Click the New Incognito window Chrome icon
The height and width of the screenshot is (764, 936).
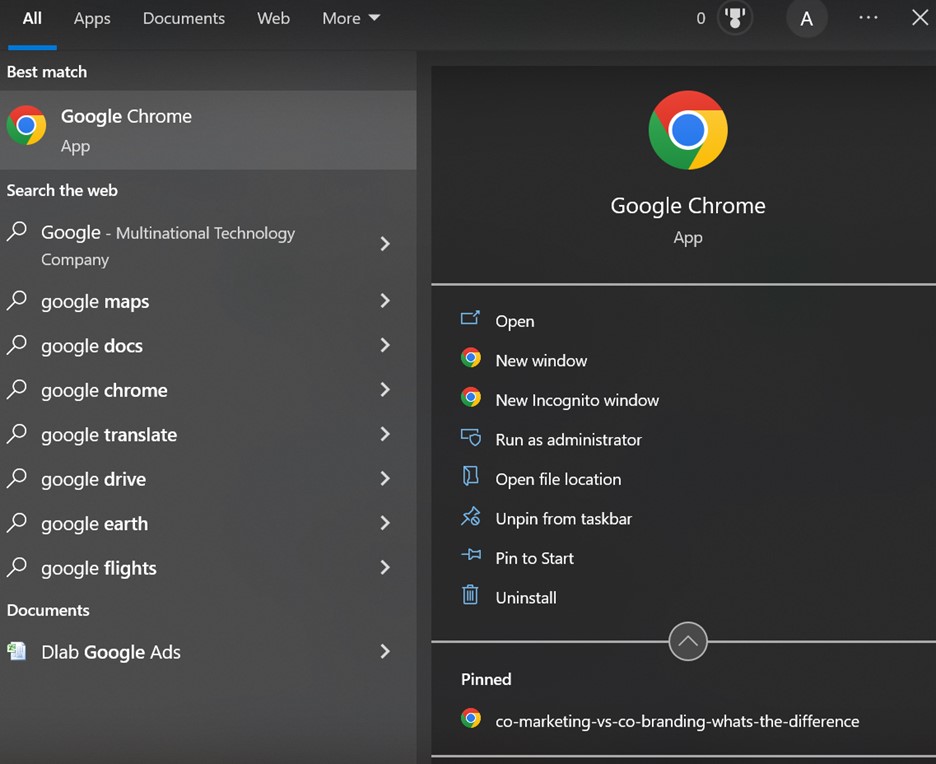470,398
